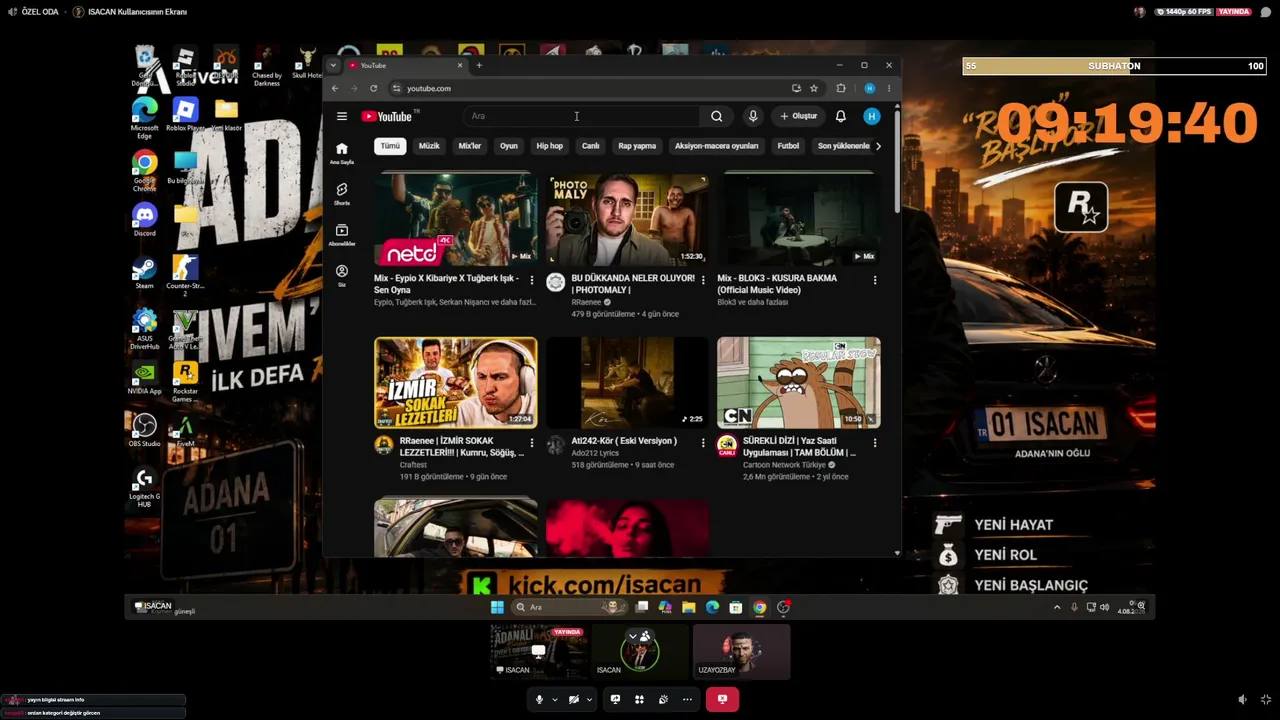
Task: Open options for Ati242-Kör video
Action: 703,443
